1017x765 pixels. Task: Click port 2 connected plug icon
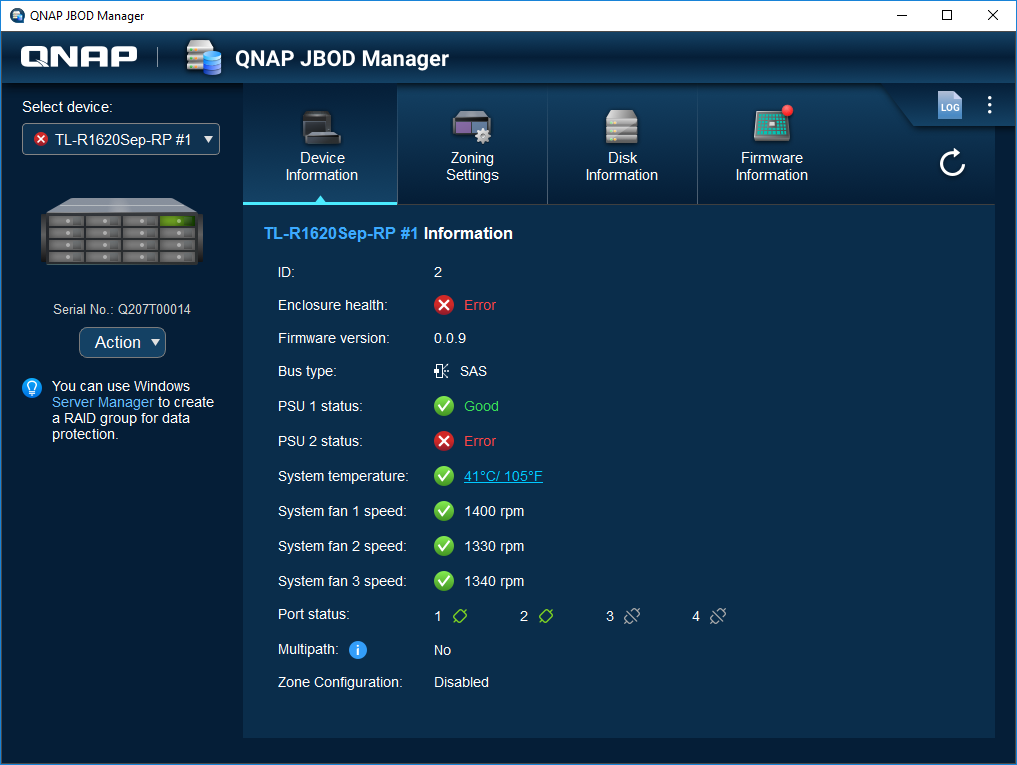546,616
